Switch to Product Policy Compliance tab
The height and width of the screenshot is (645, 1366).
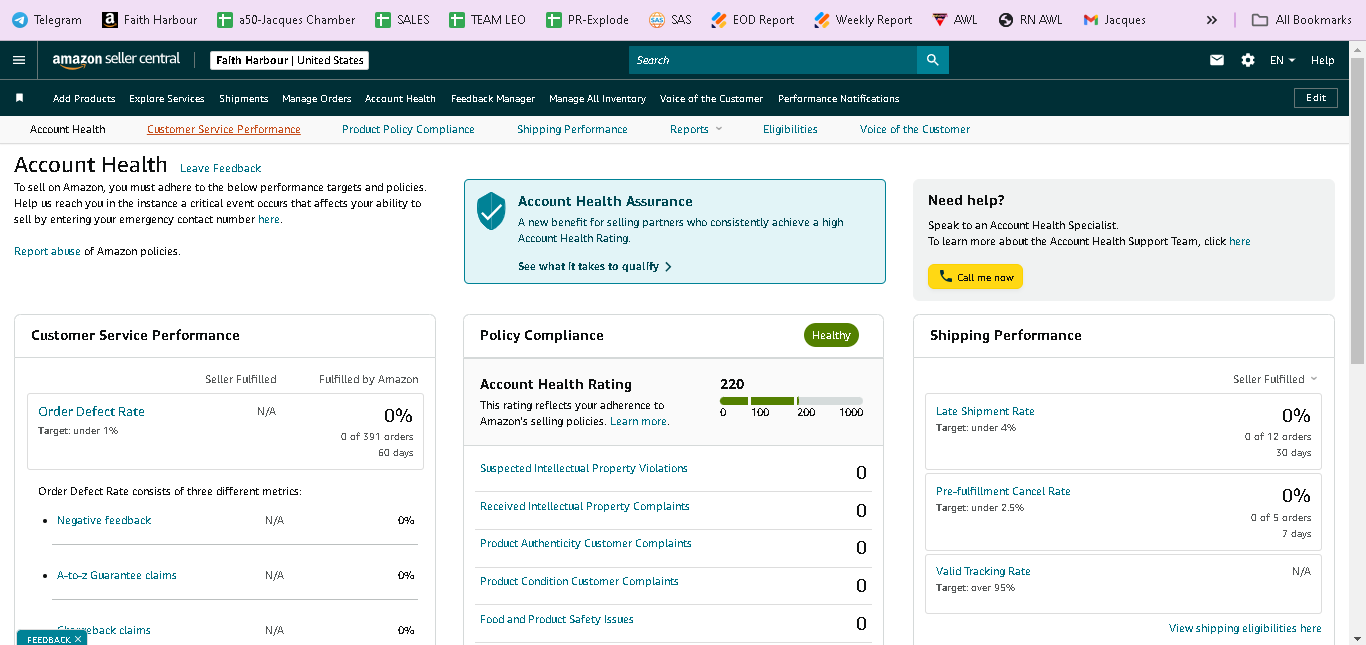click(408, 129)
